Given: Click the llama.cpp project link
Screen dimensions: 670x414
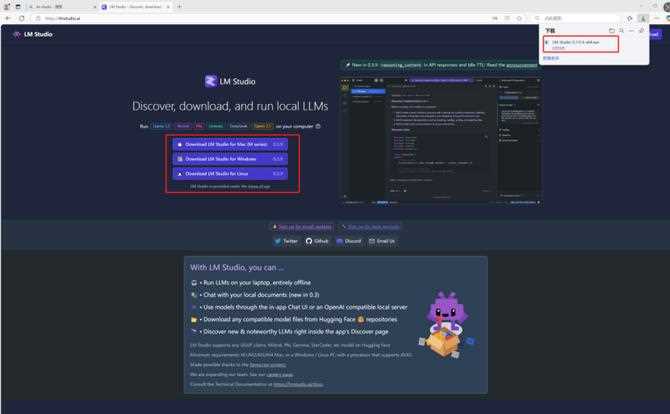Looking at the screenshot, I should coord(268,365).
